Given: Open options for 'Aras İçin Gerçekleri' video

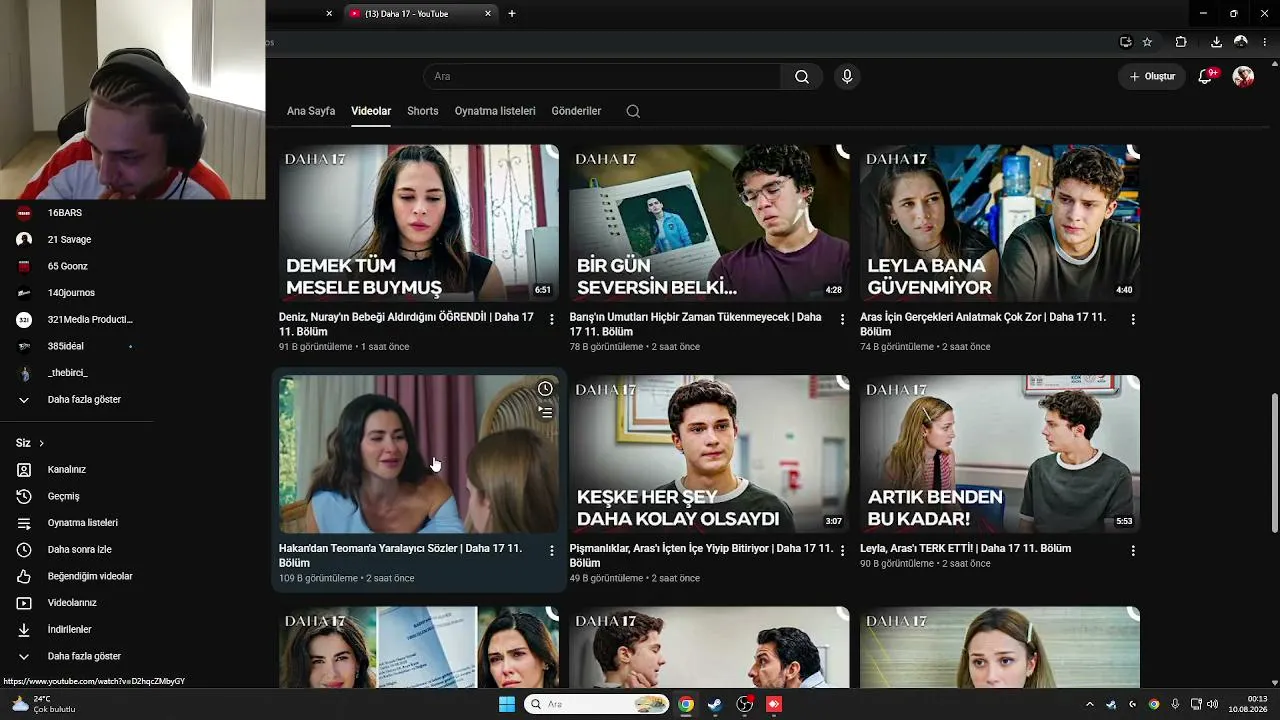Looking at the screenshot, I should (x=1133, y=319).
